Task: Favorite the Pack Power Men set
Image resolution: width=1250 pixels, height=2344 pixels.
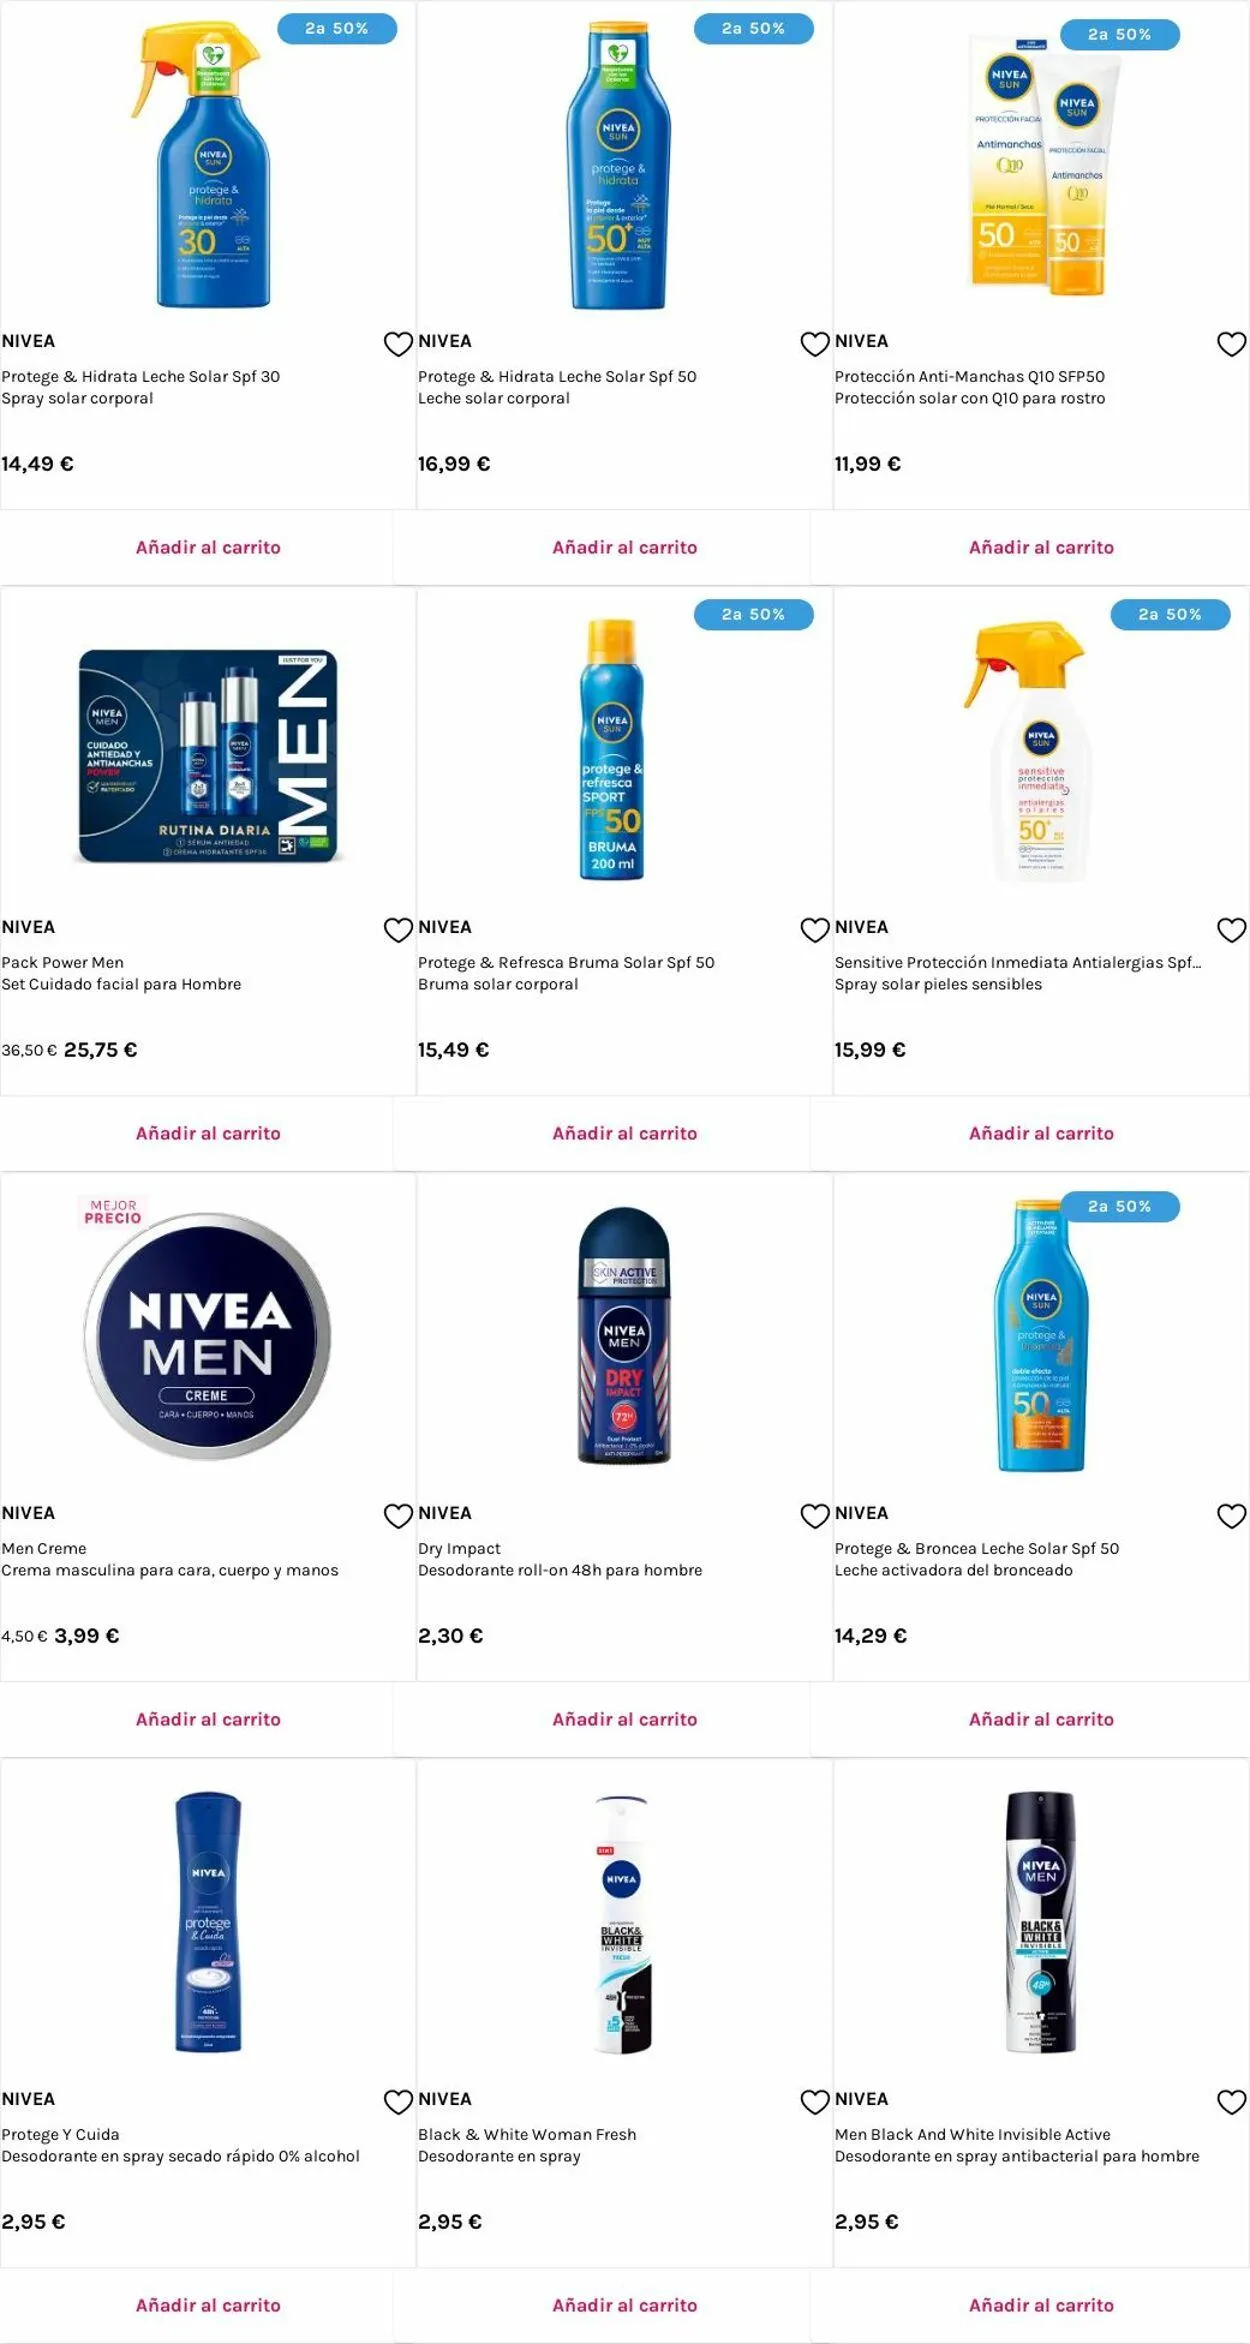Action: click(x=398, y=930)
